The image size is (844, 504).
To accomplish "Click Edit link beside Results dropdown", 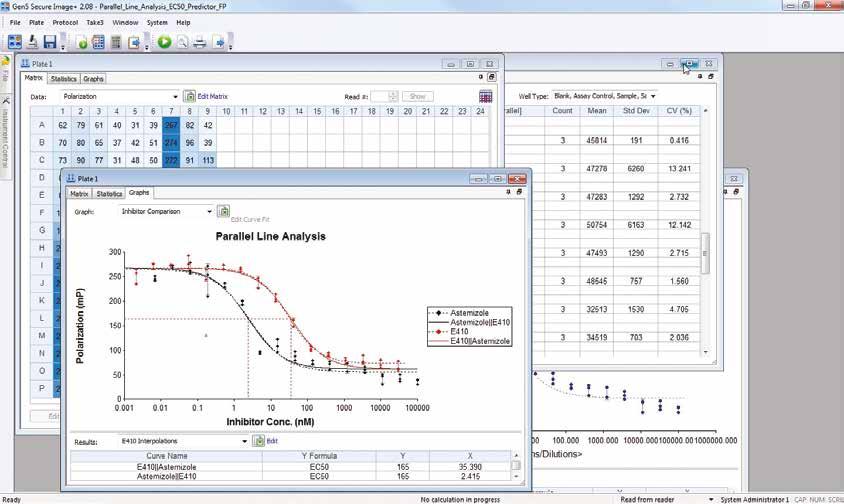I will (x=272, y=441).
